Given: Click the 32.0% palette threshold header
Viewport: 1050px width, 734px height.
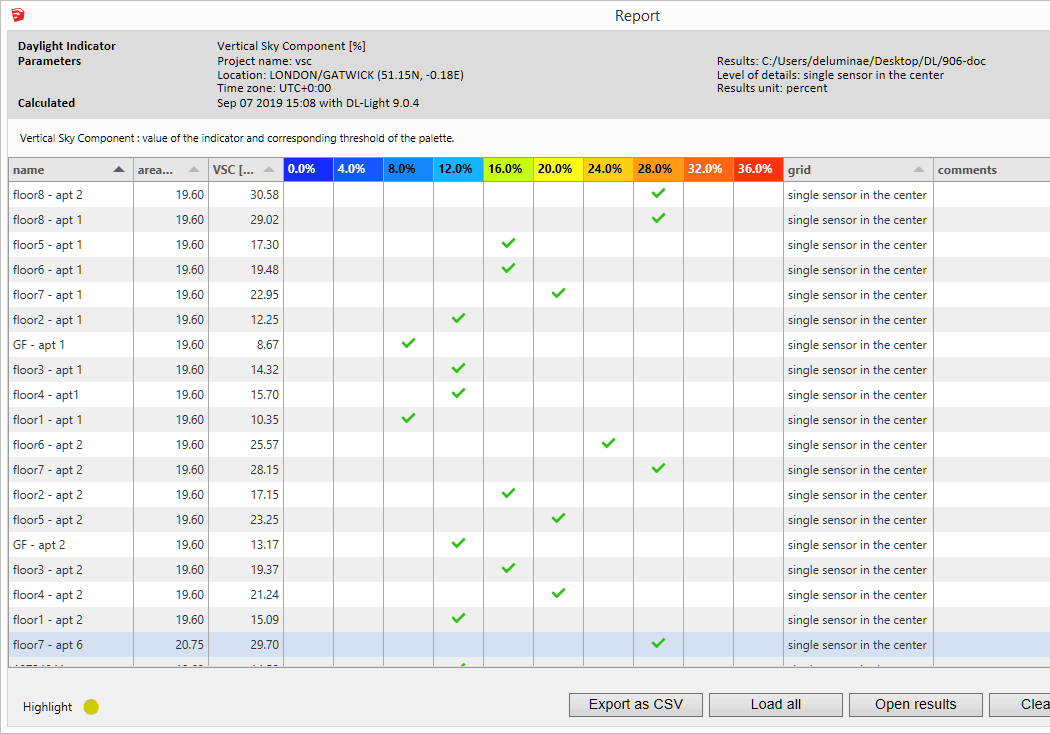Looking at the screenshot, I should tap(708, 169).
